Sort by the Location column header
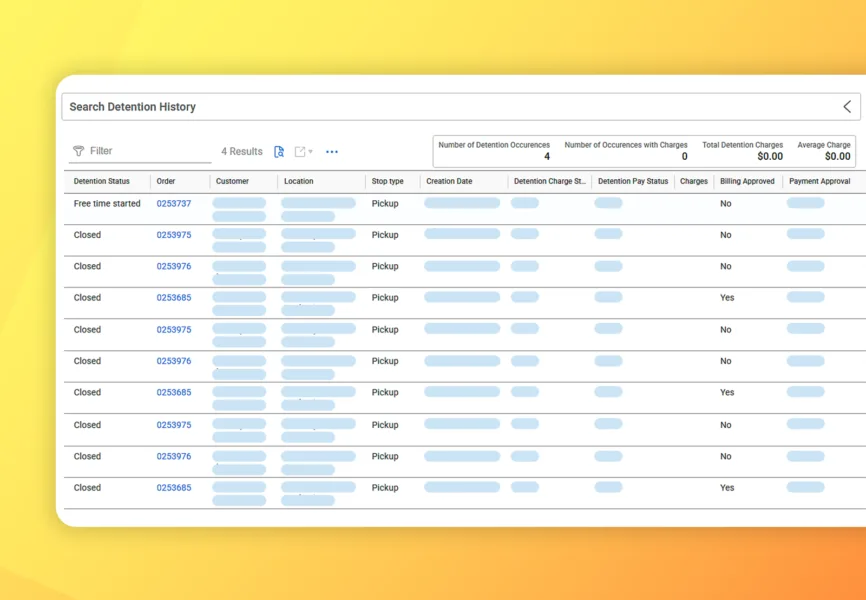866x600 pixels. tap(299, 181)
